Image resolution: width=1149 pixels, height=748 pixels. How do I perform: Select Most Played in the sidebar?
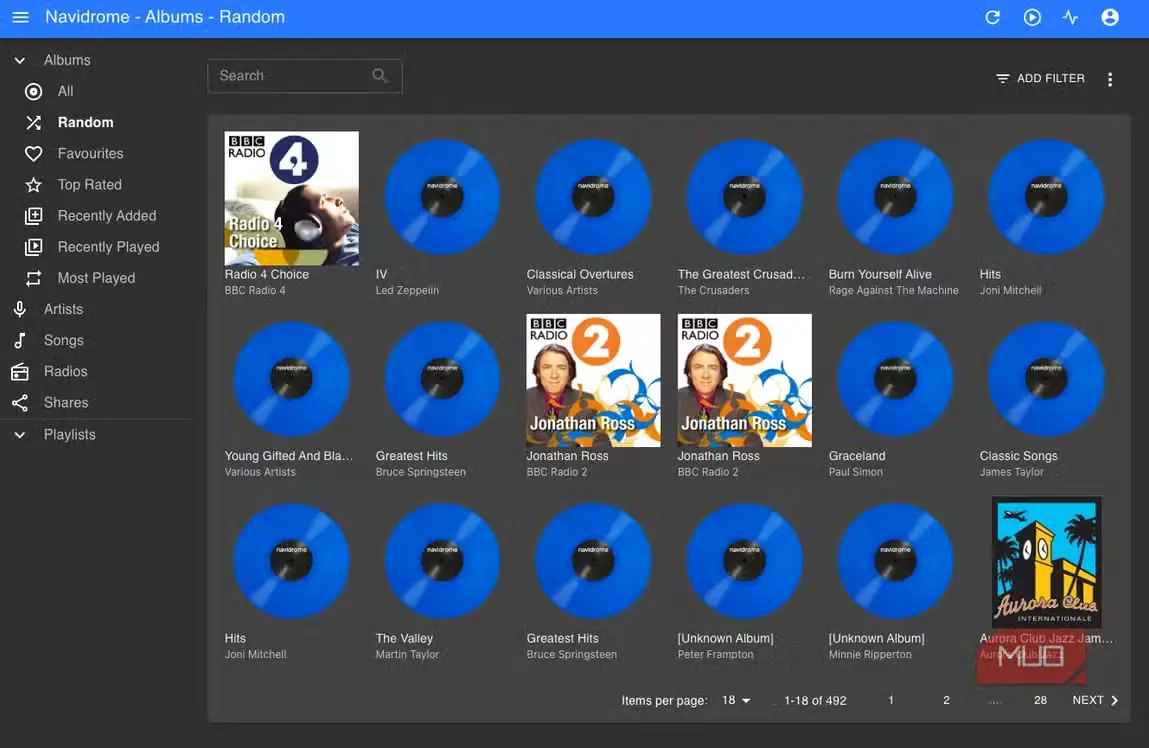[96, 278]
